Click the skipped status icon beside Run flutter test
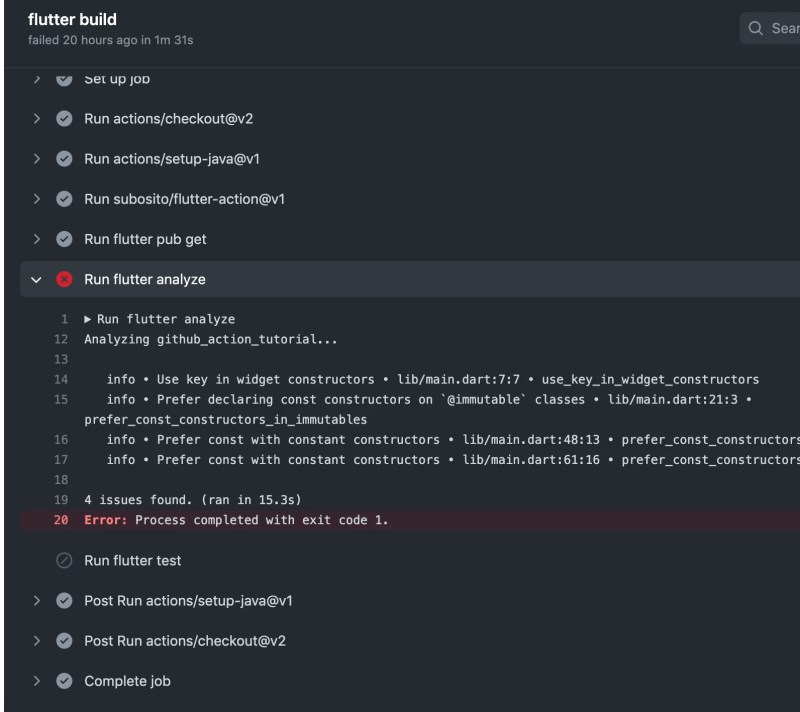 point(64,561)
